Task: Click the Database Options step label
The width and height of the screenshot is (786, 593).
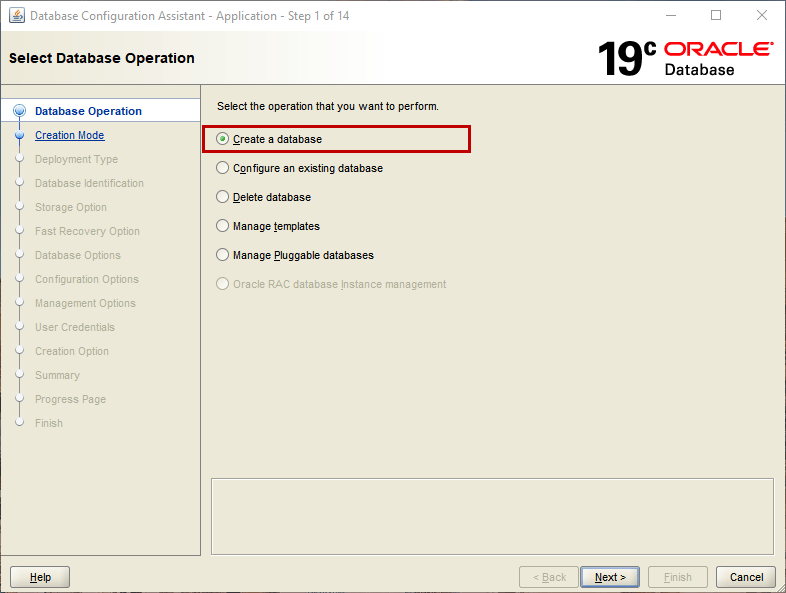Action: click(x=78, y=256)
